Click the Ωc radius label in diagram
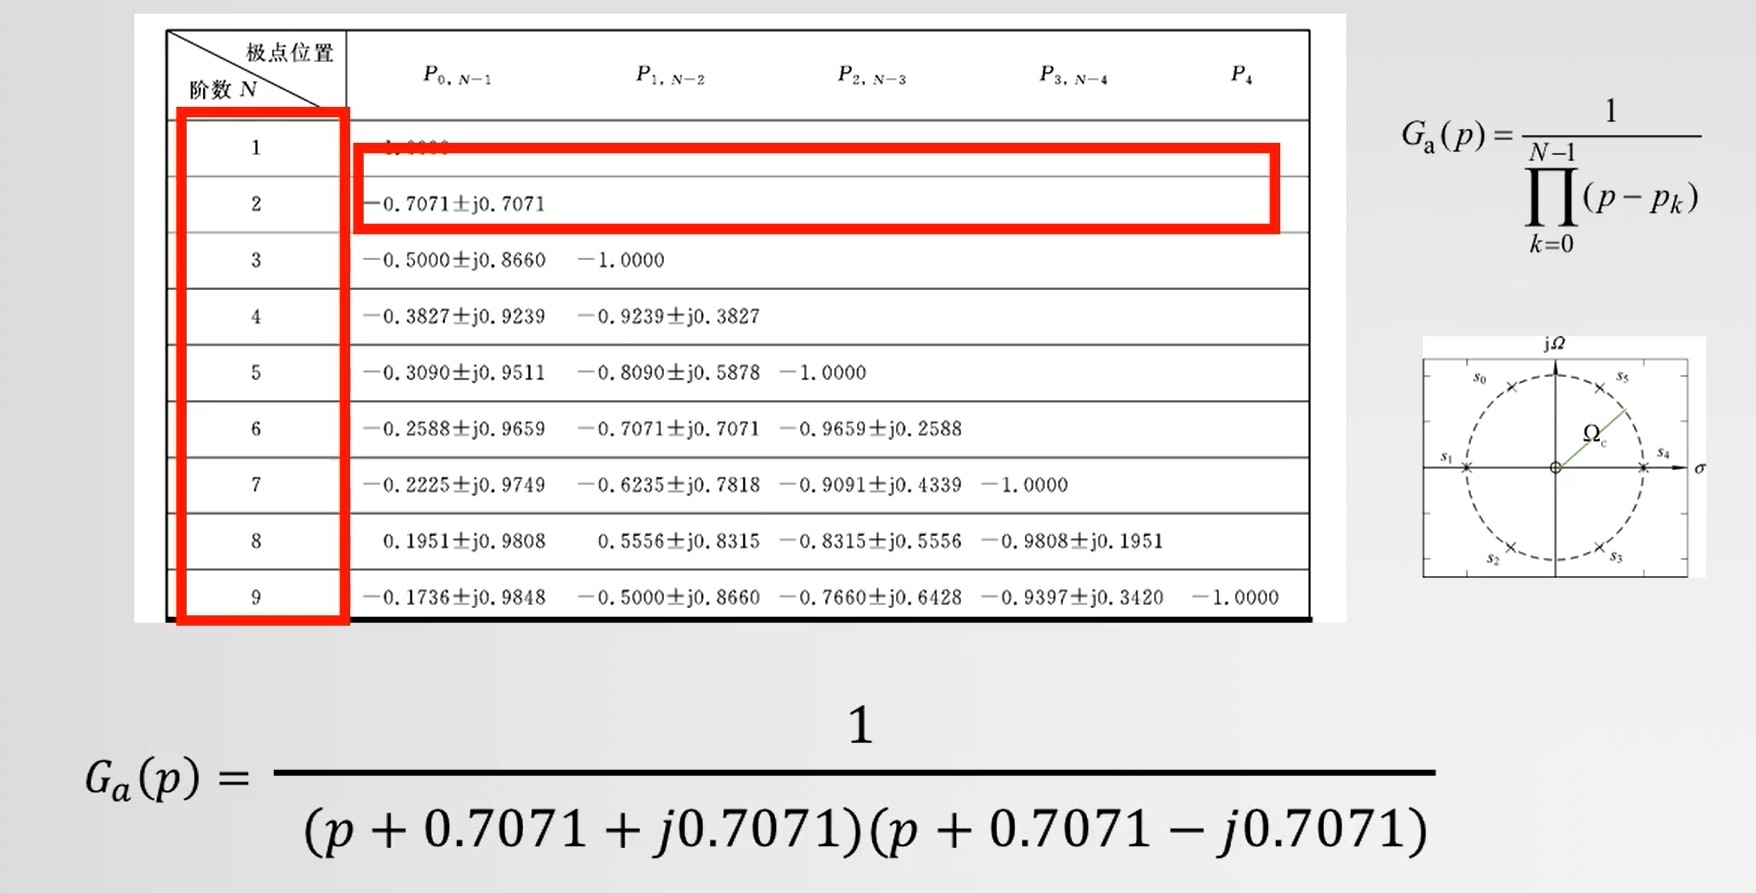 (x=1595, y=434)
